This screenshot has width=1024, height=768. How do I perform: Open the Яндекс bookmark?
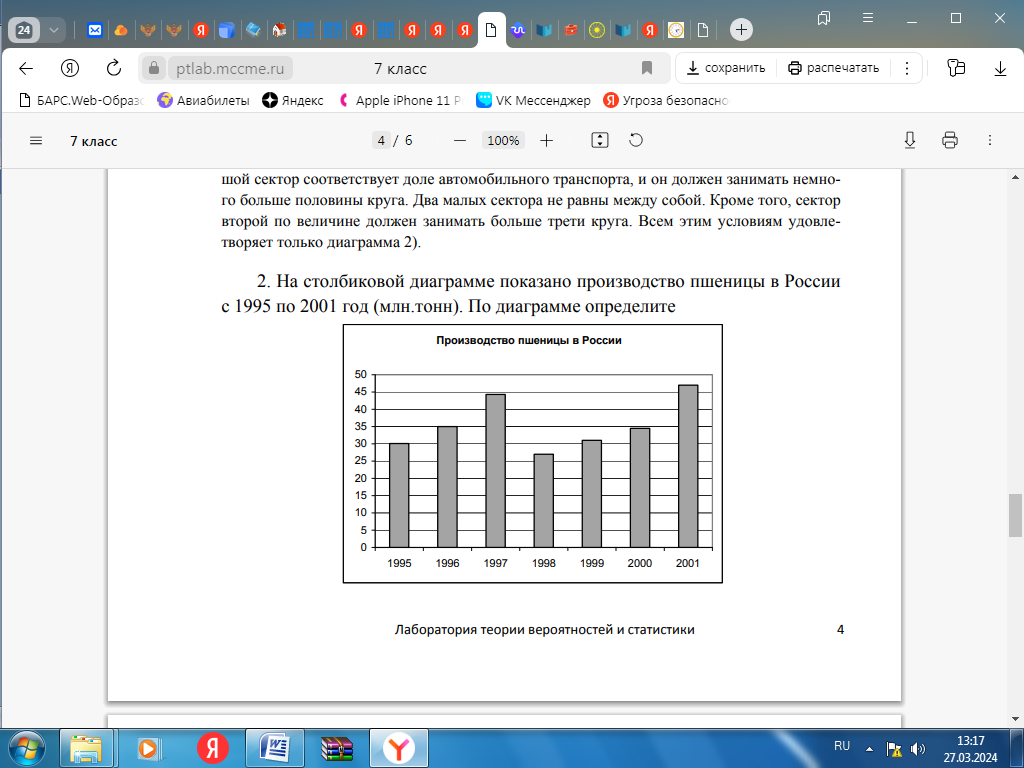[x=293, y=100]
